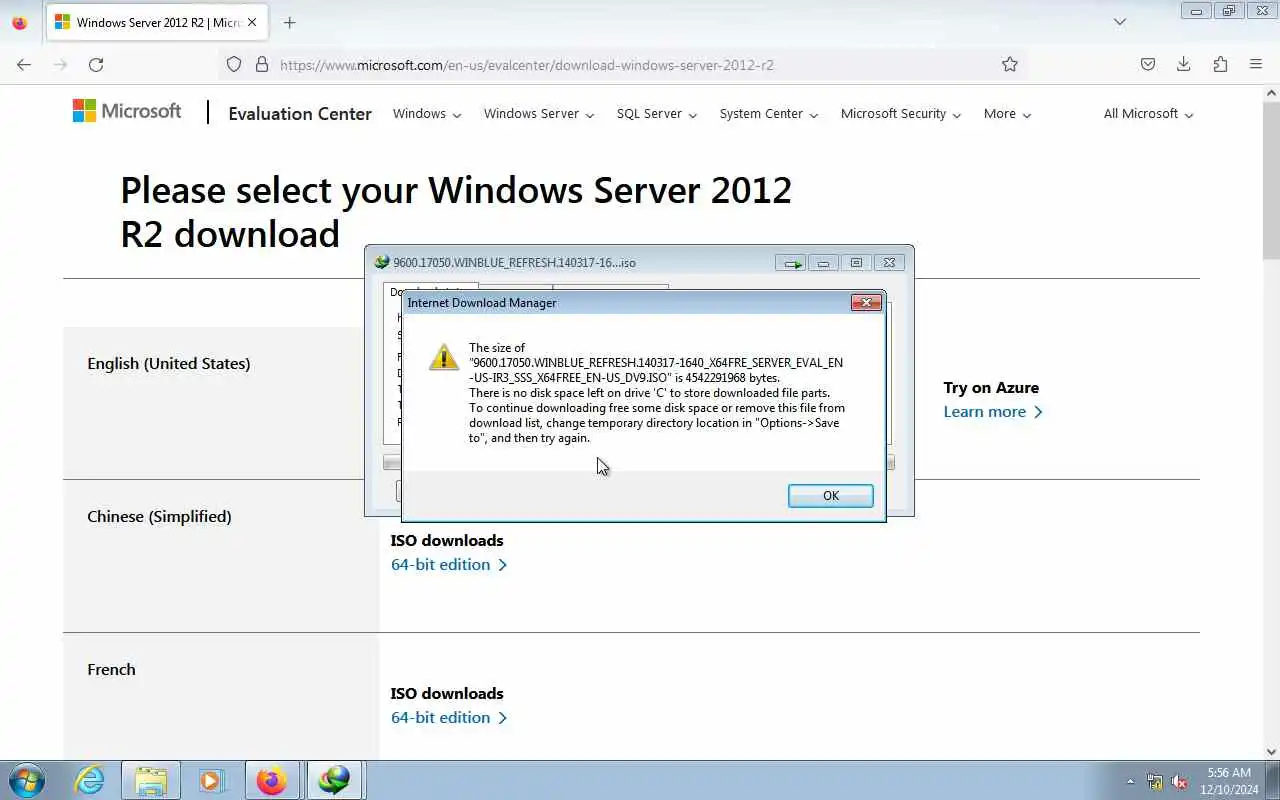Open Windows Explorer from taskbar
This screenshot has width=1280, height=800.
click(x=151, y=780)
